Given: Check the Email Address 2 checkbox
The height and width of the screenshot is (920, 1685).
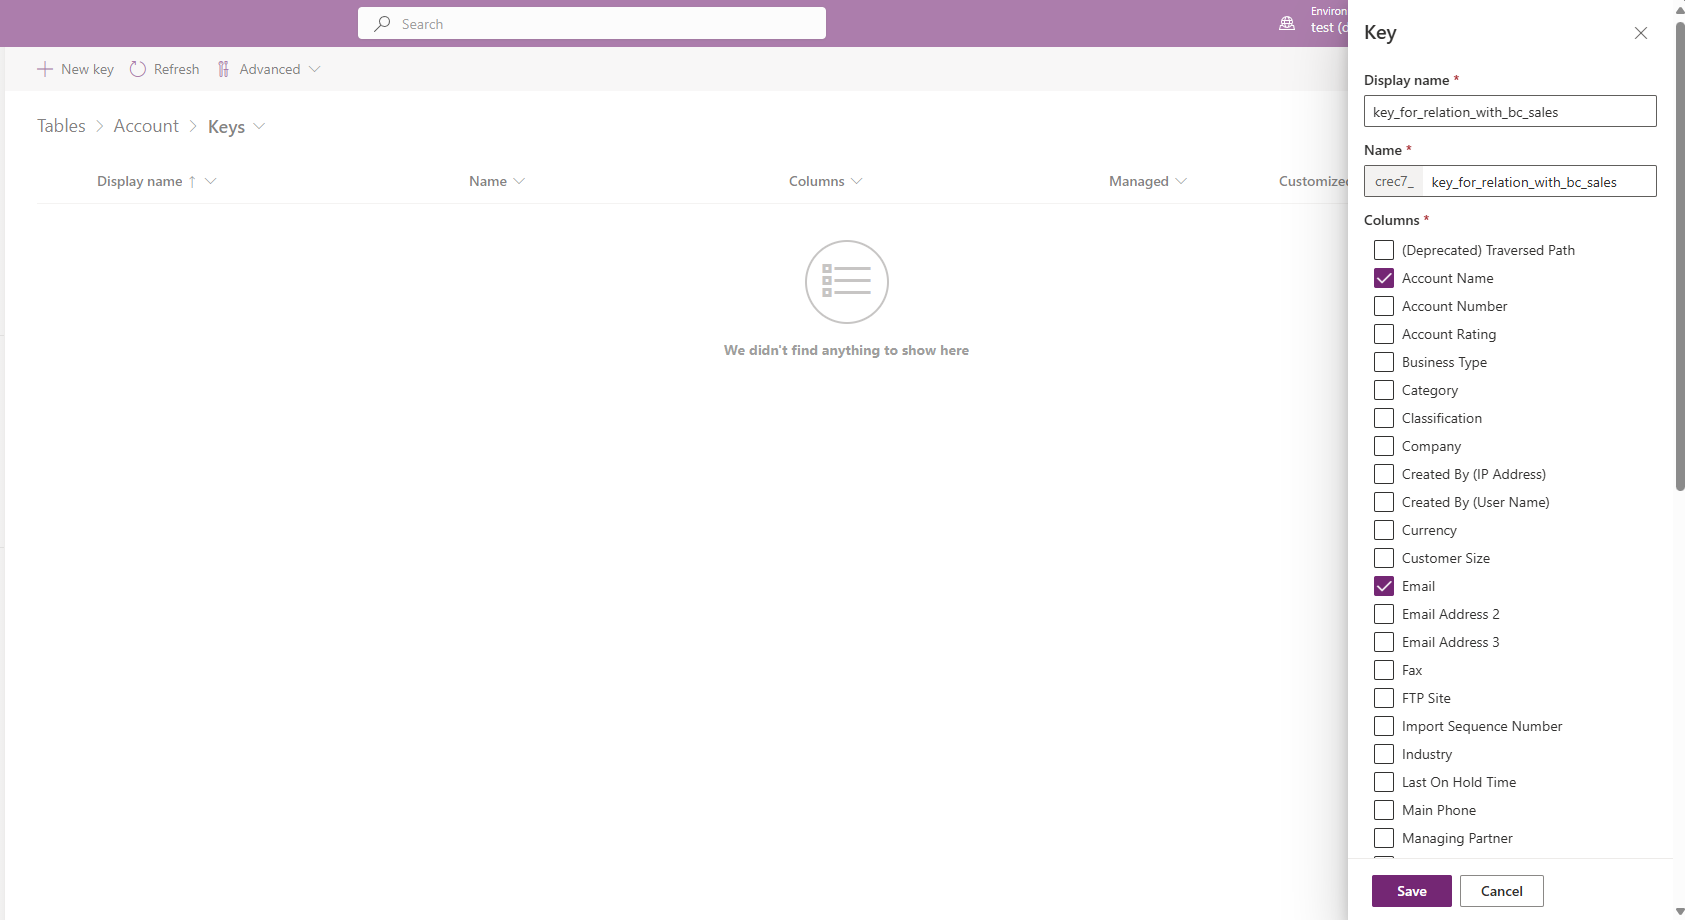Looking at the screenshot, I should (x=1384, y=614).
